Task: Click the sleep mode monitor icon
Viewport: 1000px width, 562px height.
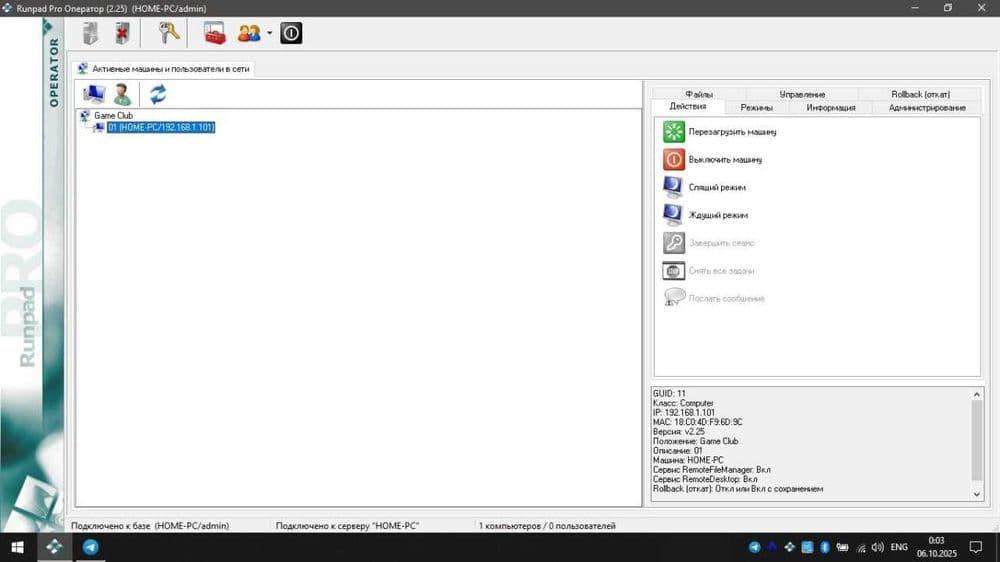Action: coord(673,187)
